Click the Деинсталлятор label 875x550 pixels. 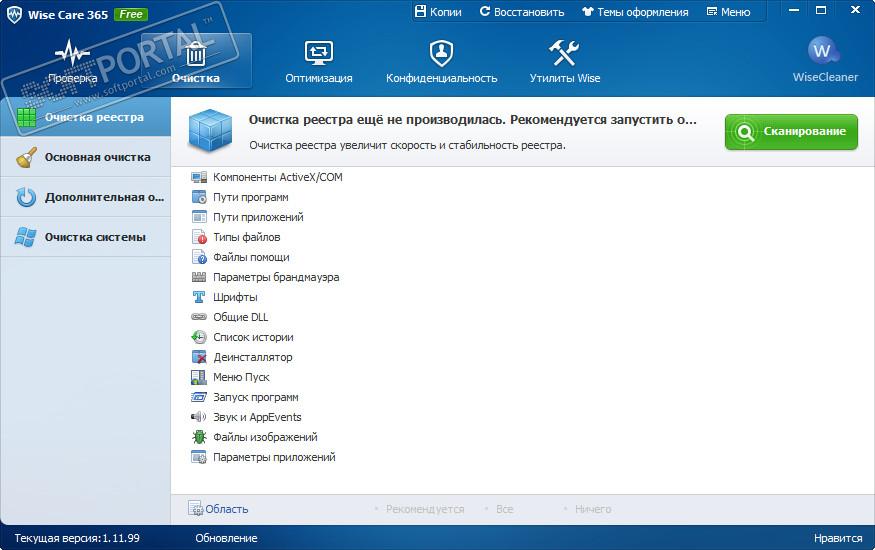coord(253,357)
